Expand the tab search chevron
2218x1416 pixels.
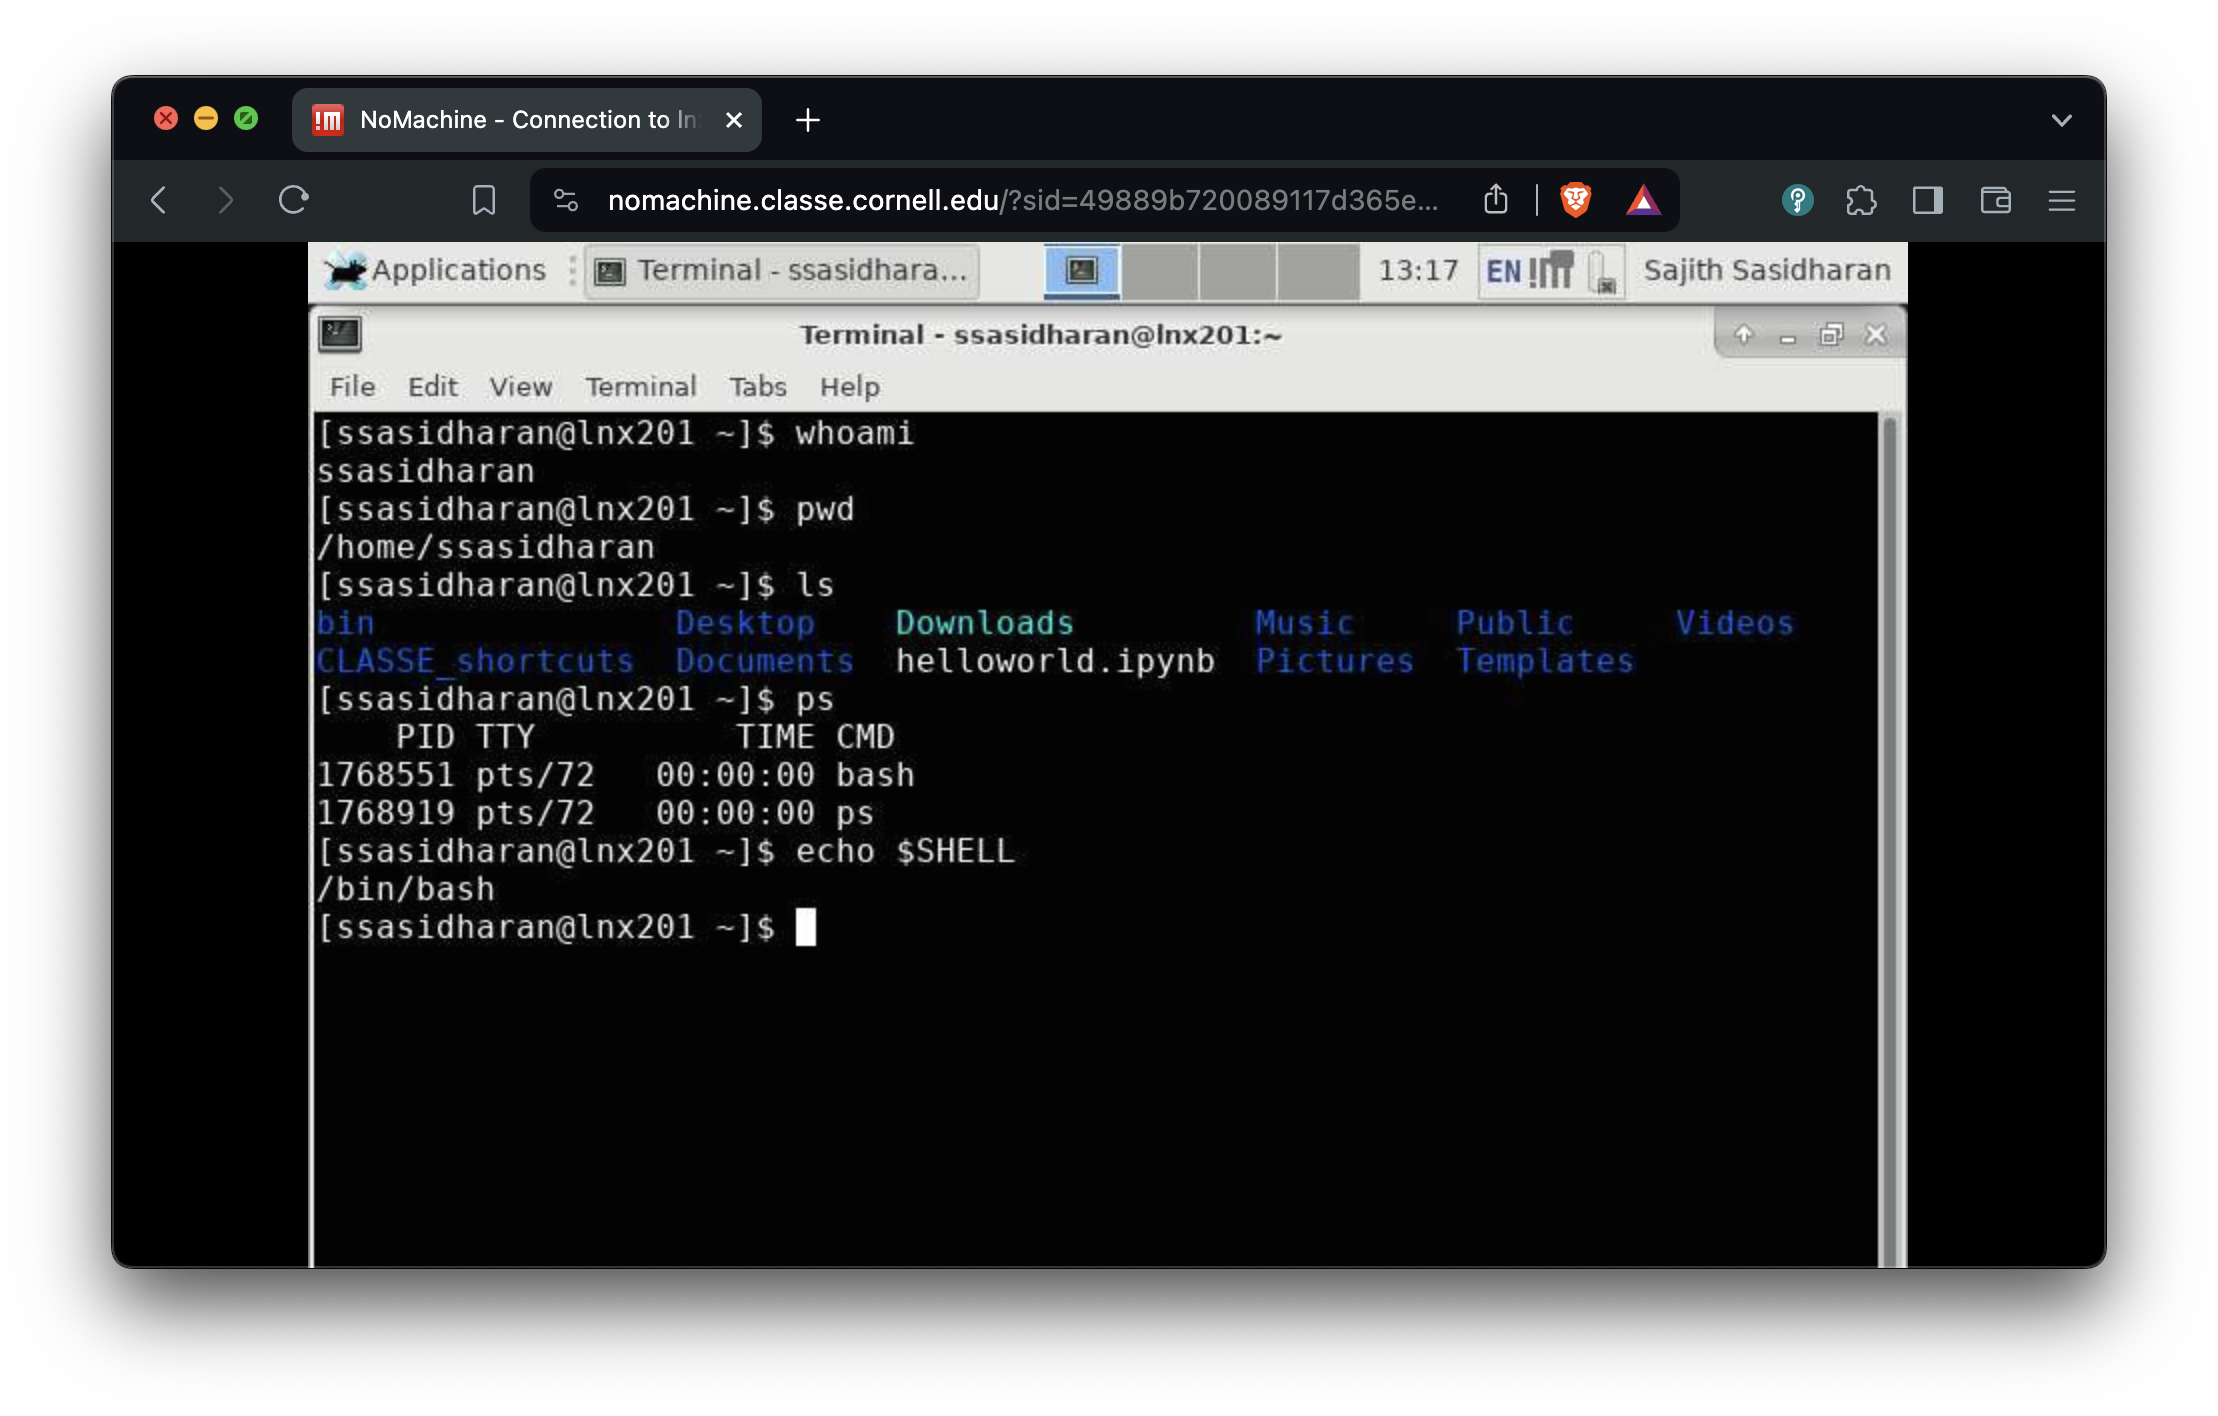coord(2061,120)
